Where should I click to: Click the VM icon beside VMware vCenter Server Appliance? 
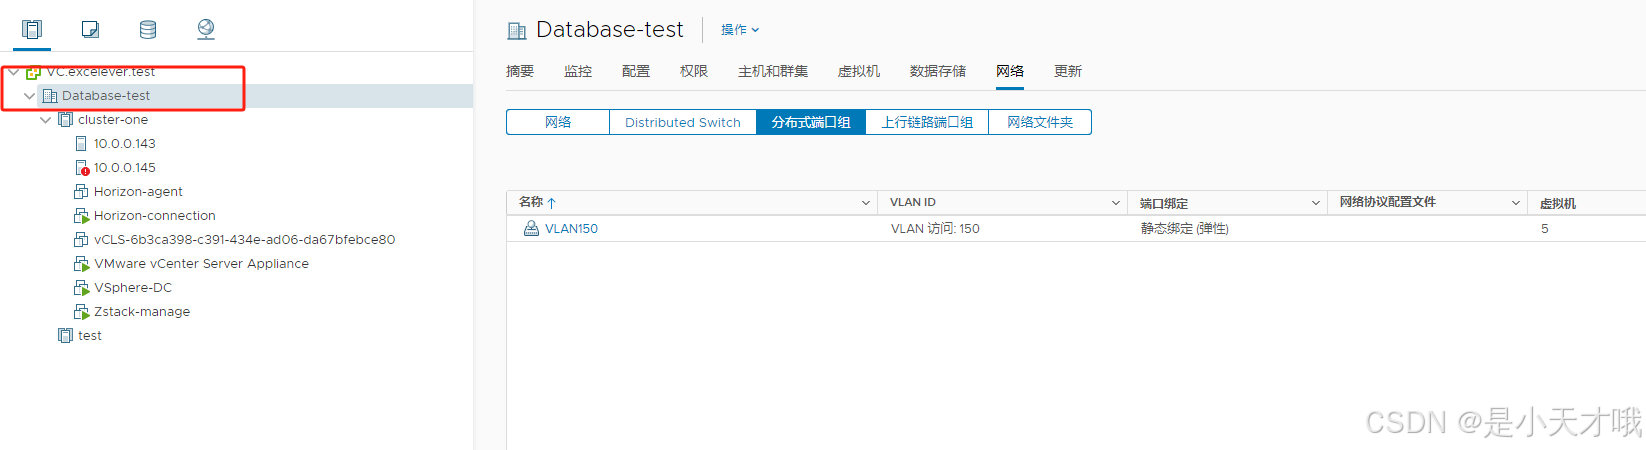coord(82,264)
